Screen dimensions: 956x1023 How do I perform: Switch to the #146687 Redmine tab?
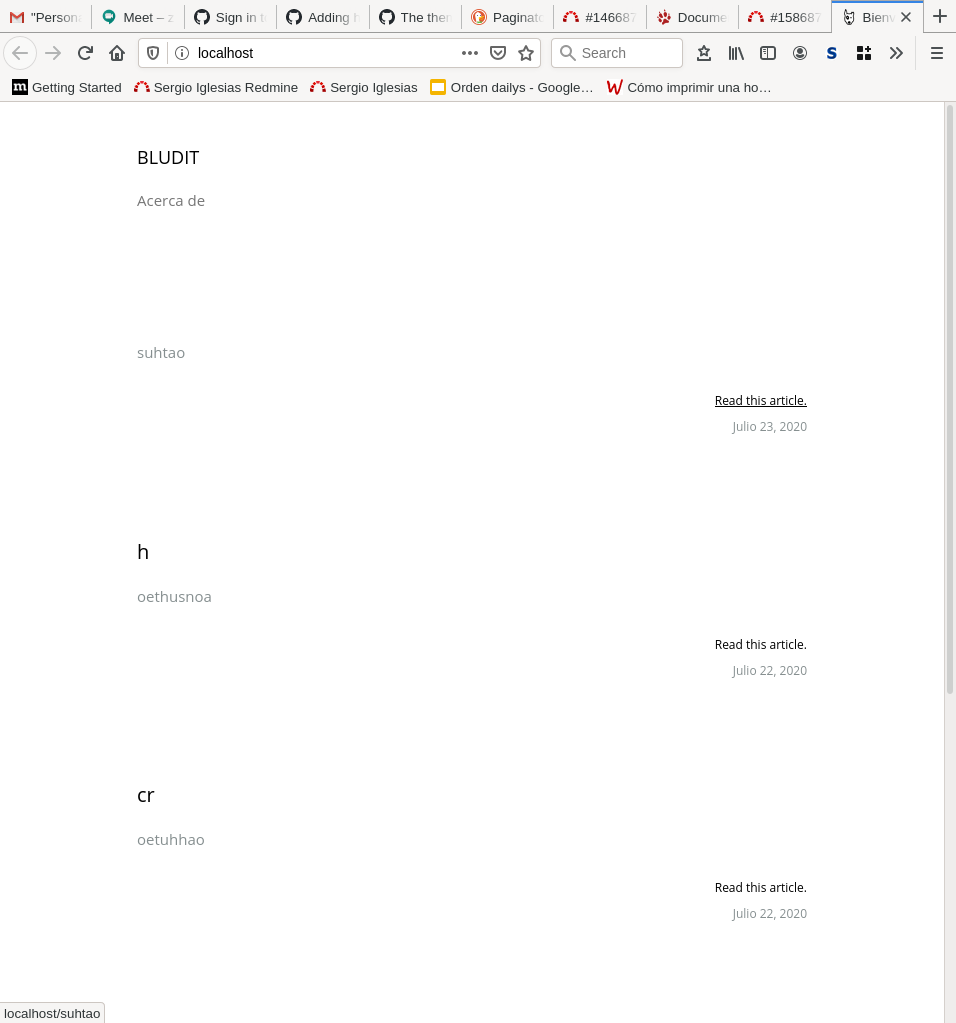click(x=600, y=18)
